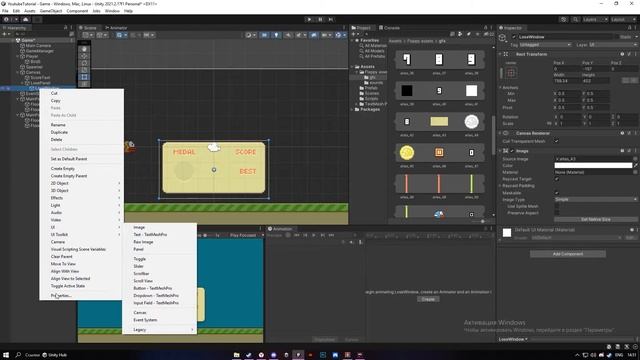Screen dimensions: 640x360
Task: Select the yellow coin sprite thumbnail
Action: tap(407, 153)
